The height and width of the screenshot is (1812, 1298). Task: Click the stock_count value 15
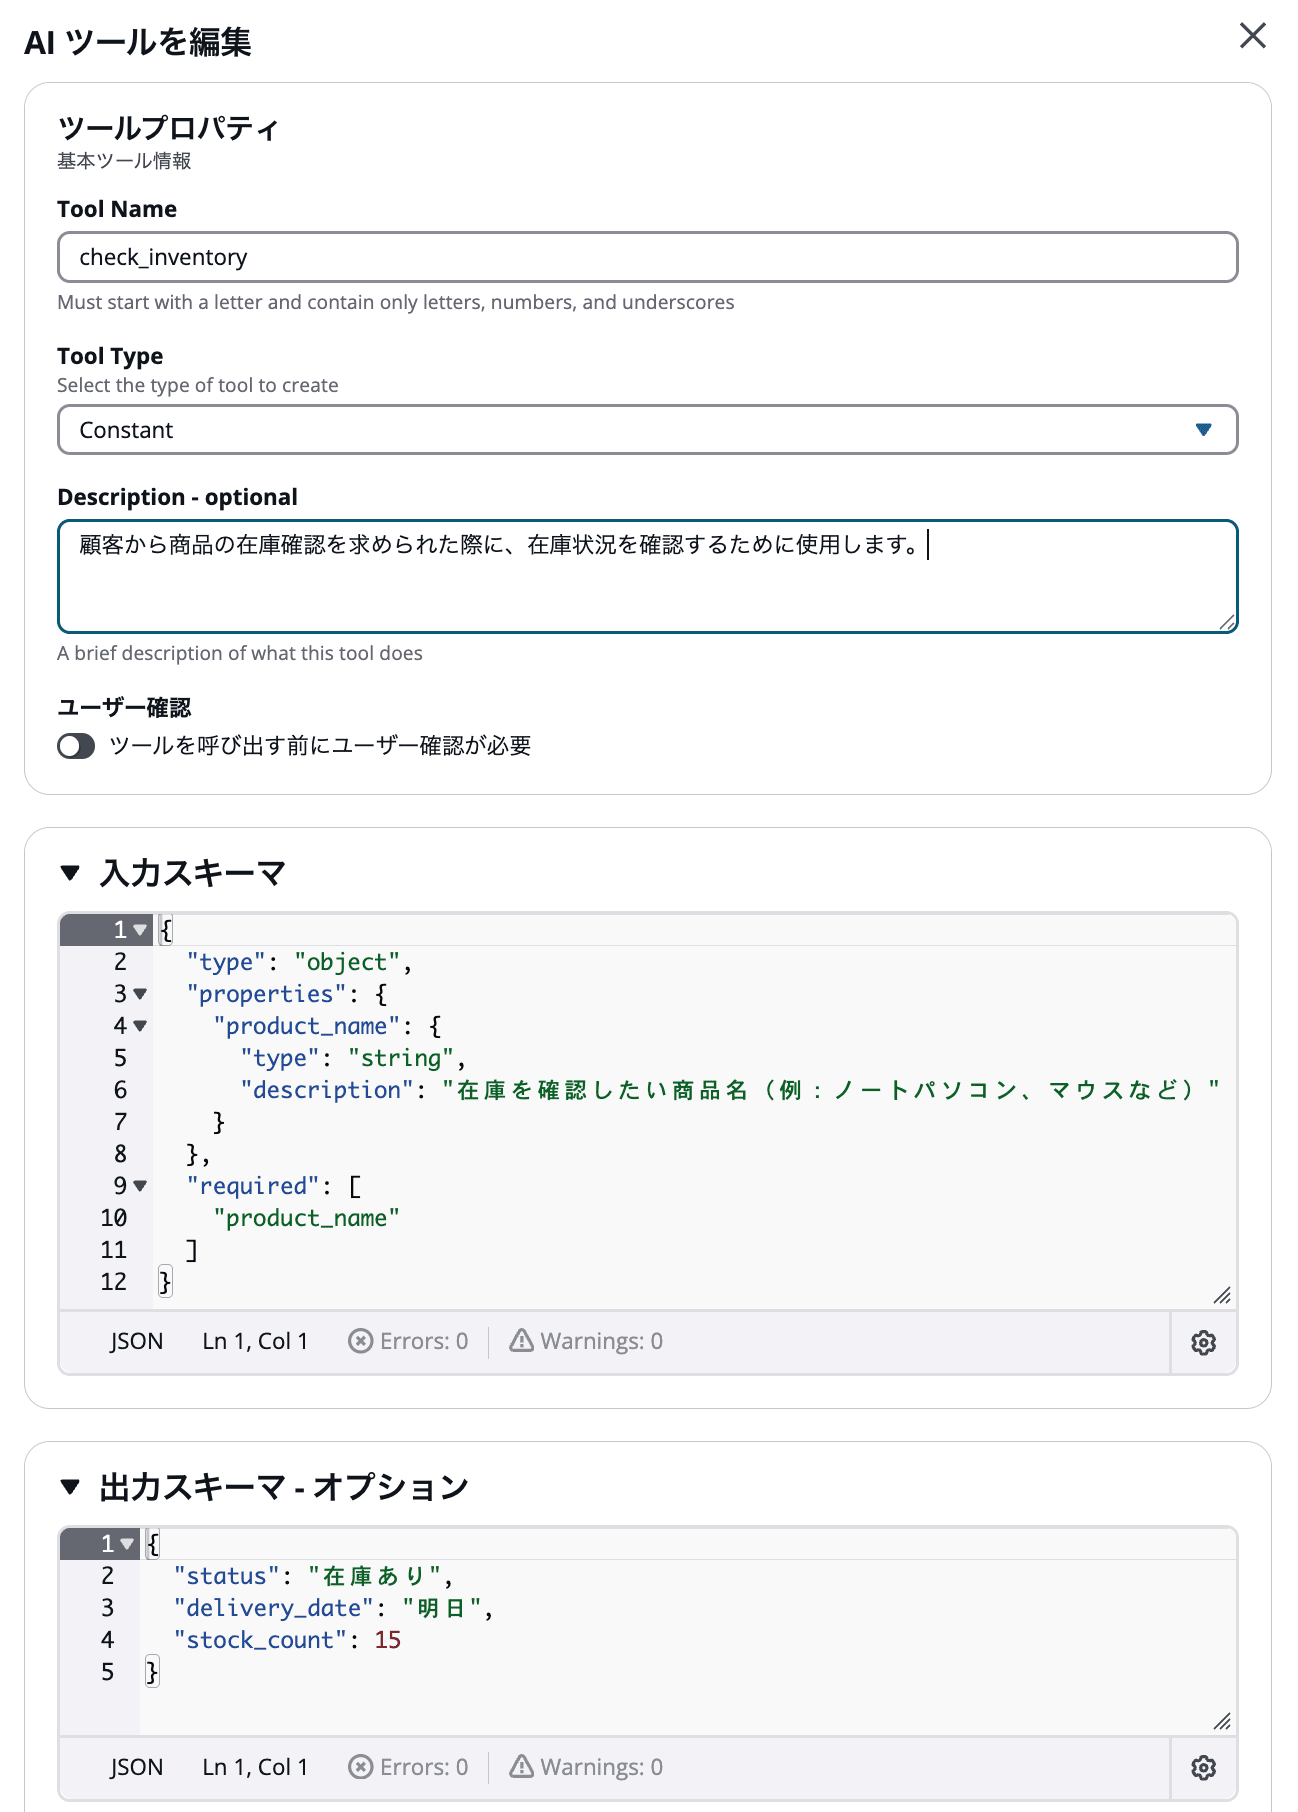point(388,1640)
